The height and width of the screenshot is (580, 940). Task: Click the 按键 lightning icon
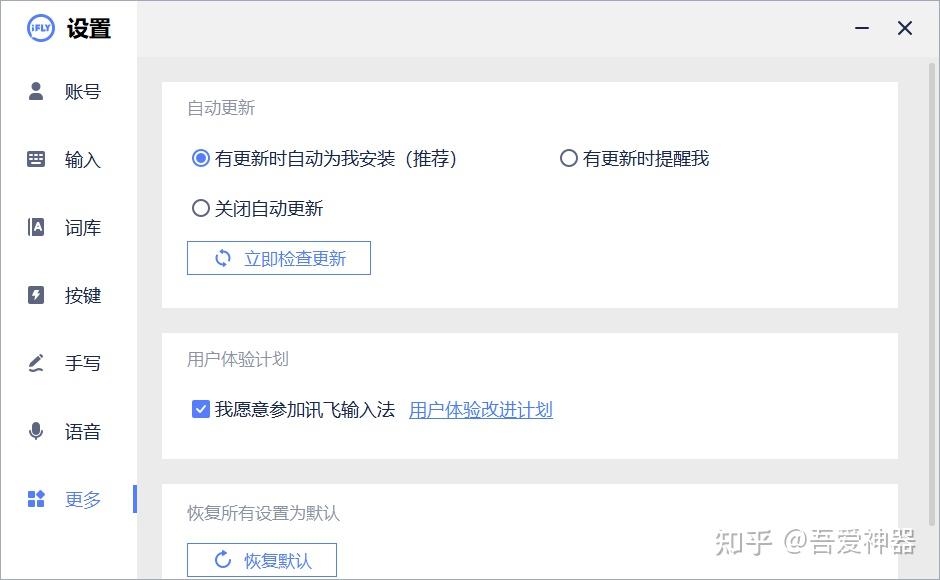[36, 295]
